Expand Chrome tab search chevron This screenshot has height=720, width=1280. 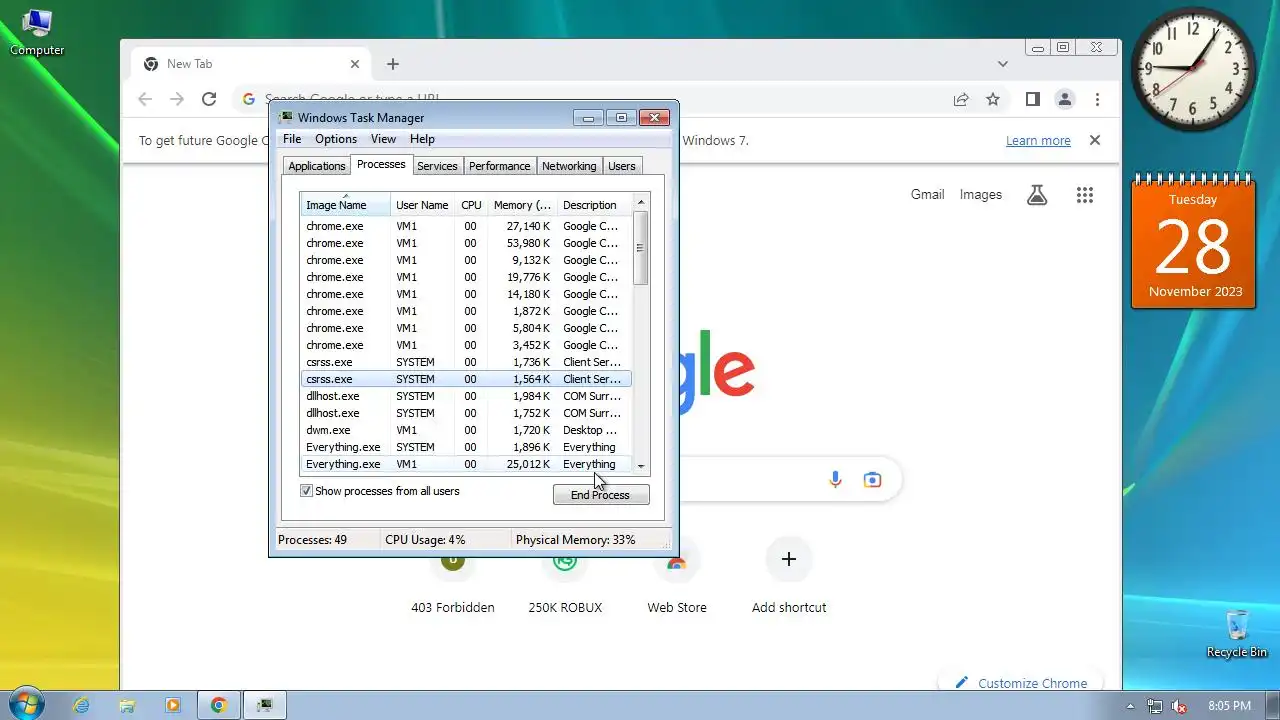[x=1003, y=64]
